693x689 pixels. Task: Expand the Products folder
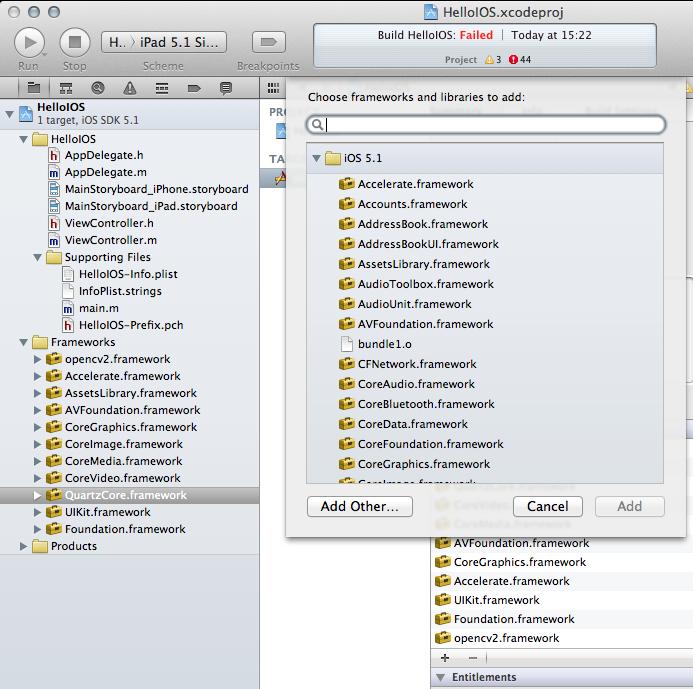click(x=24, y=546)
